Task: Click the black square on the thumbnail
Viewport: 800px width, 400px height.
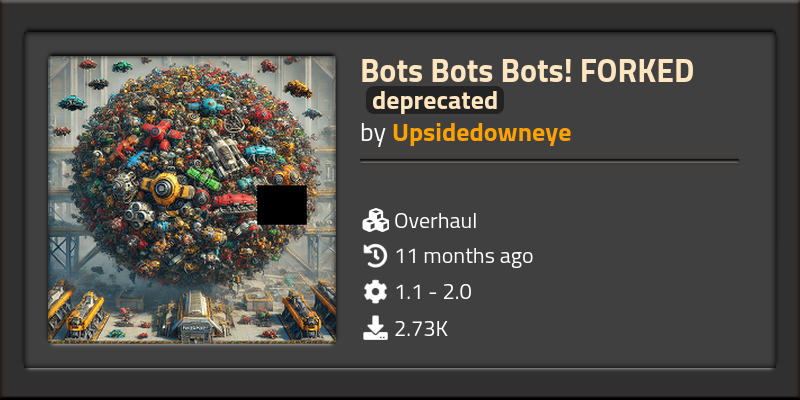Action: tap(282, 205)
